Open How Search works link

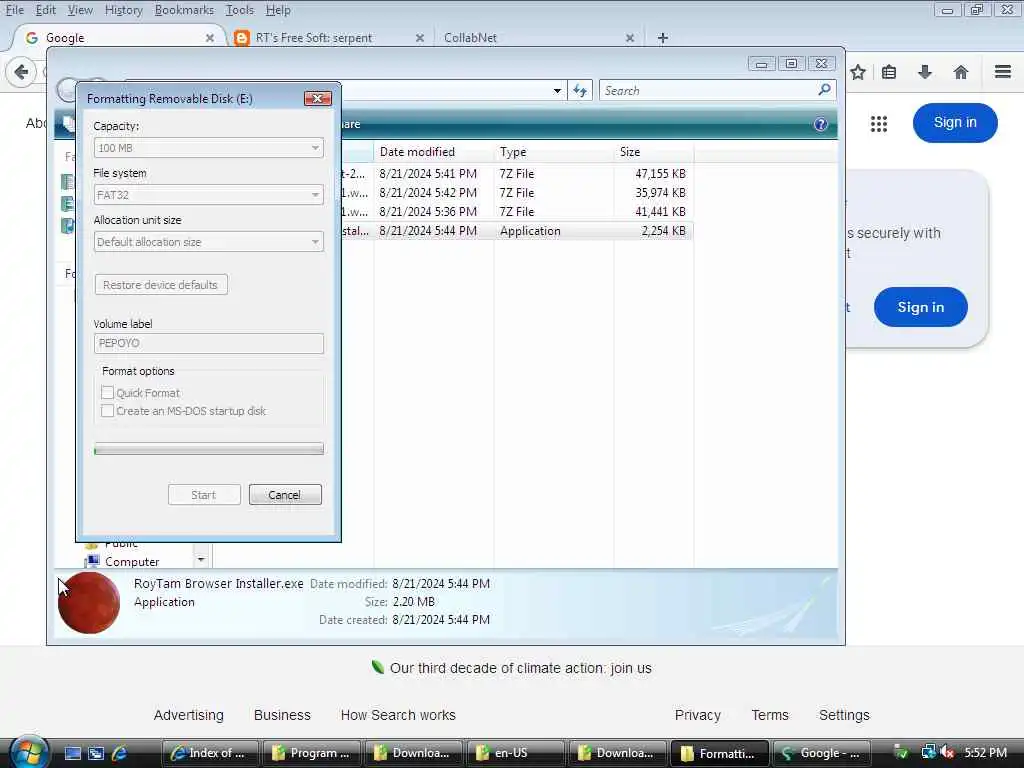(398, 715)
